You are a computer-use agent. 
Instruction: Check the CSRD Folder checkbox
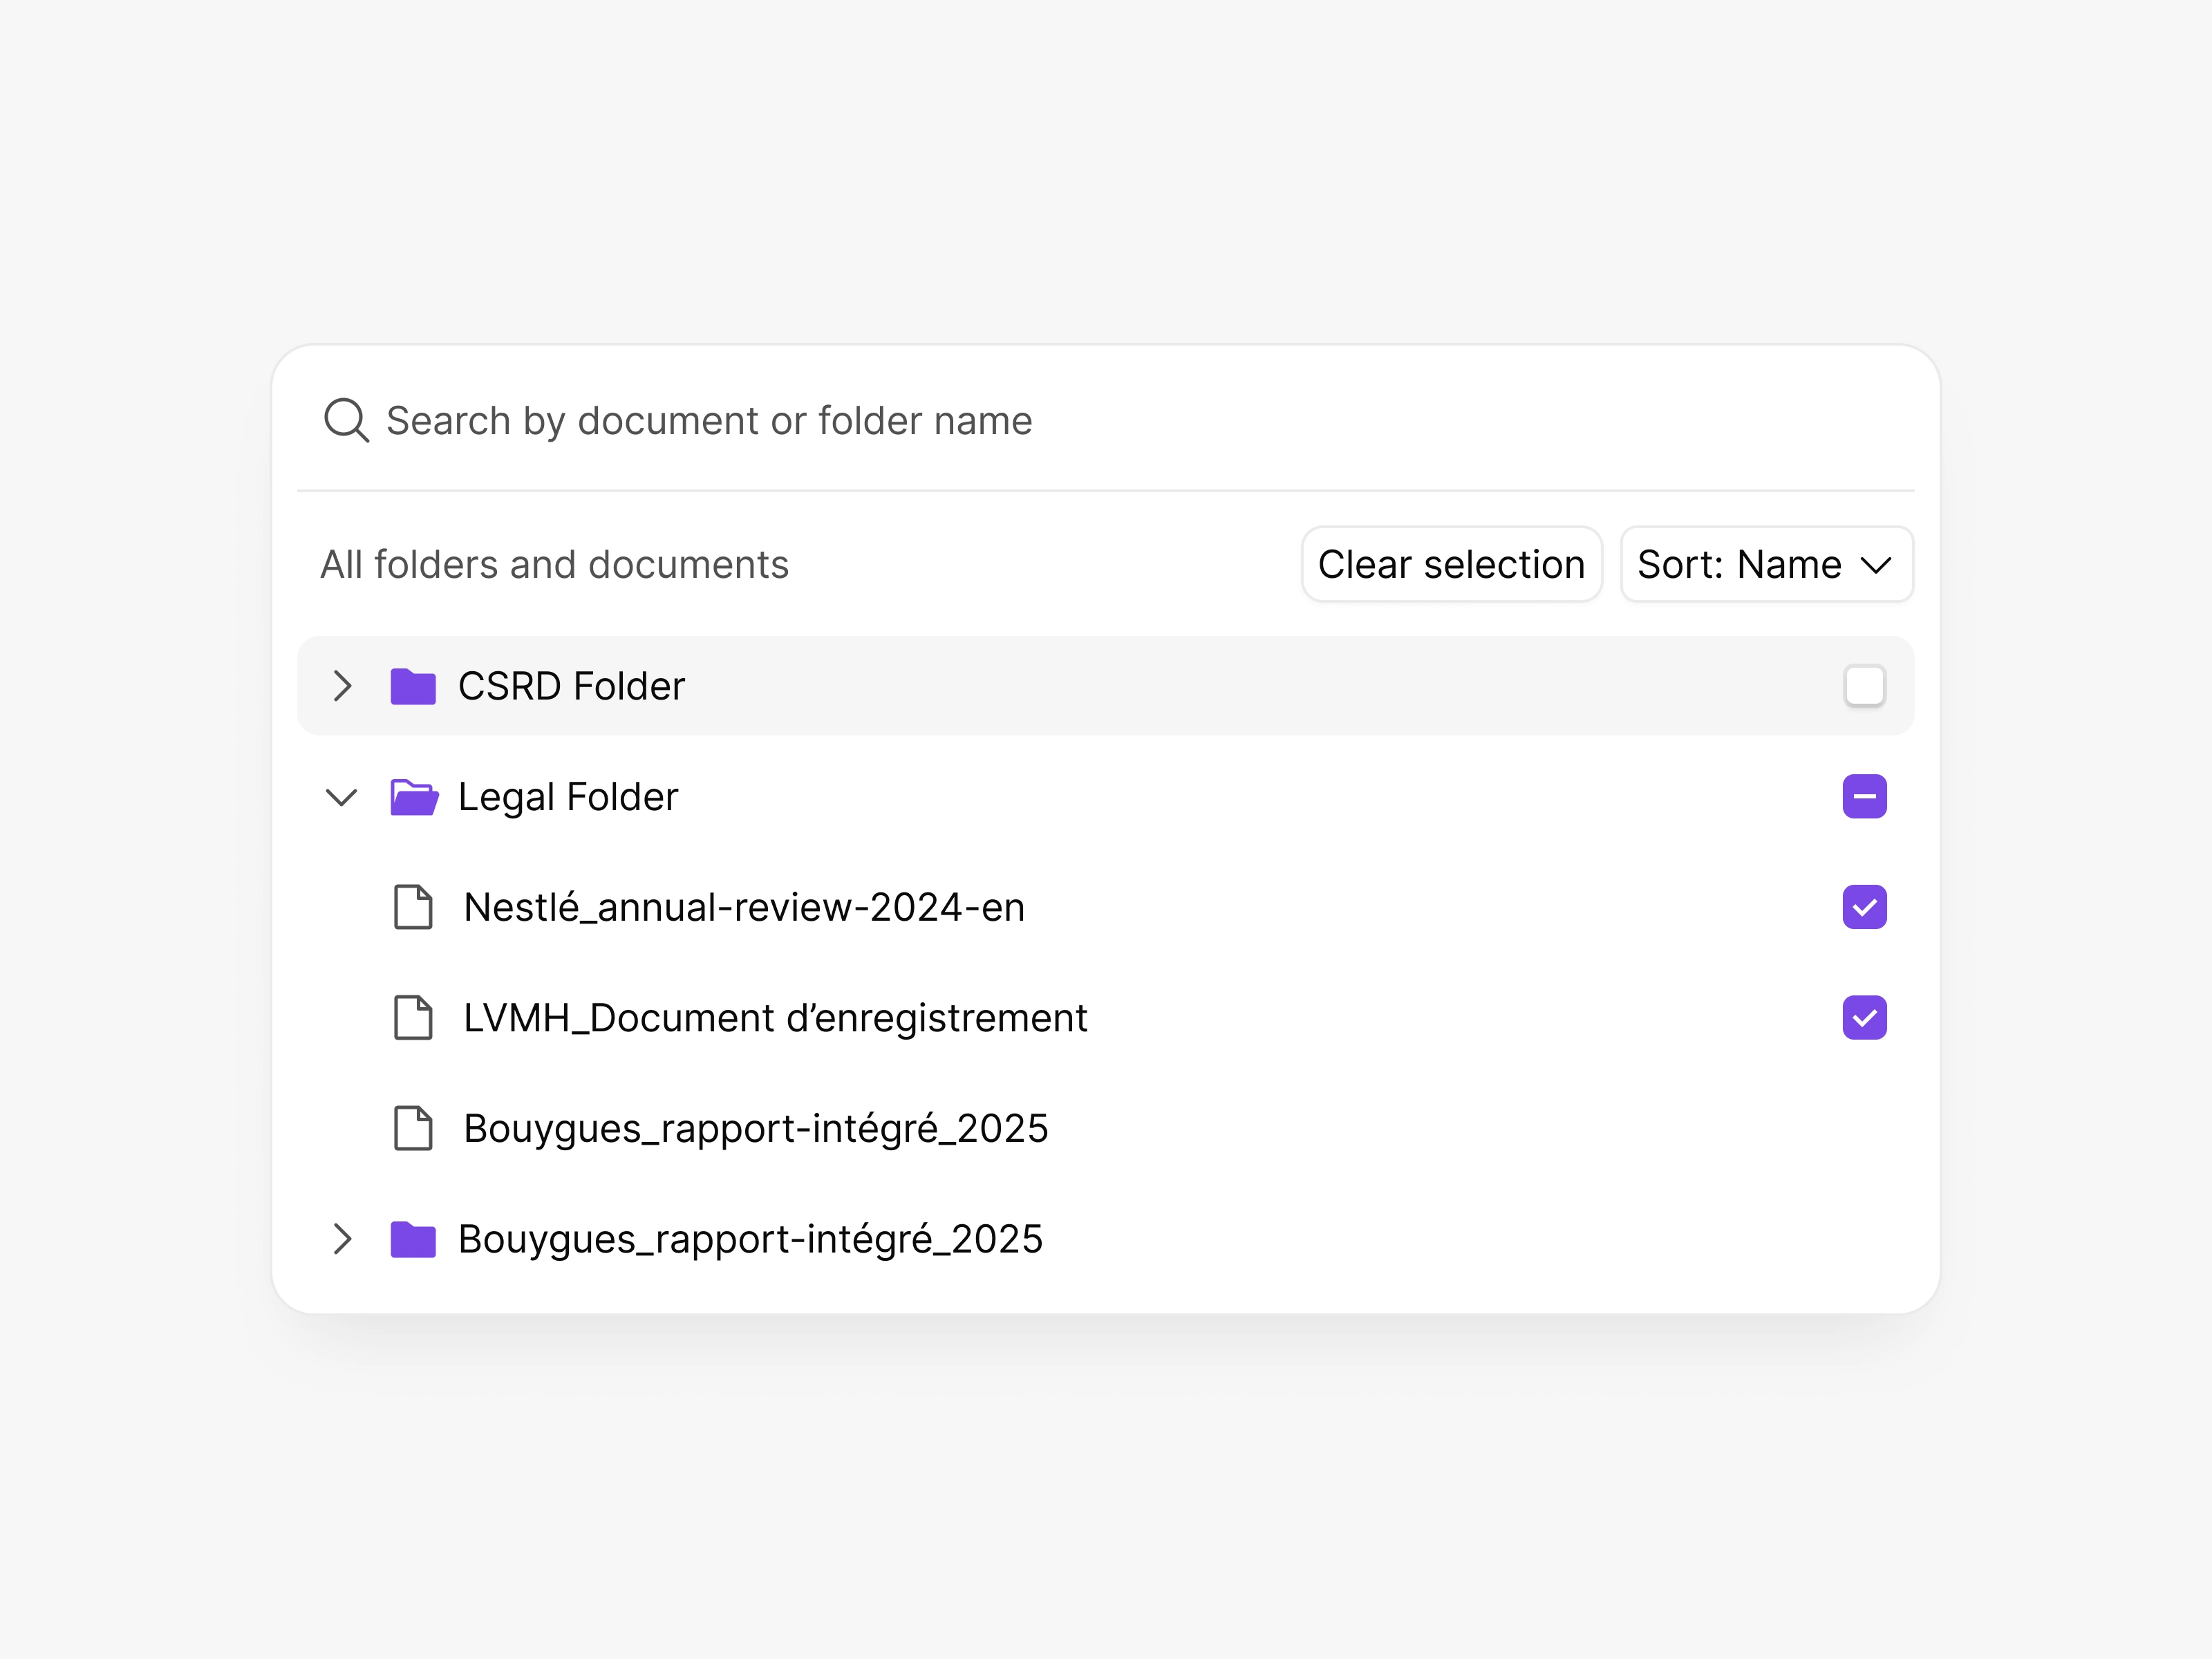1864,686
